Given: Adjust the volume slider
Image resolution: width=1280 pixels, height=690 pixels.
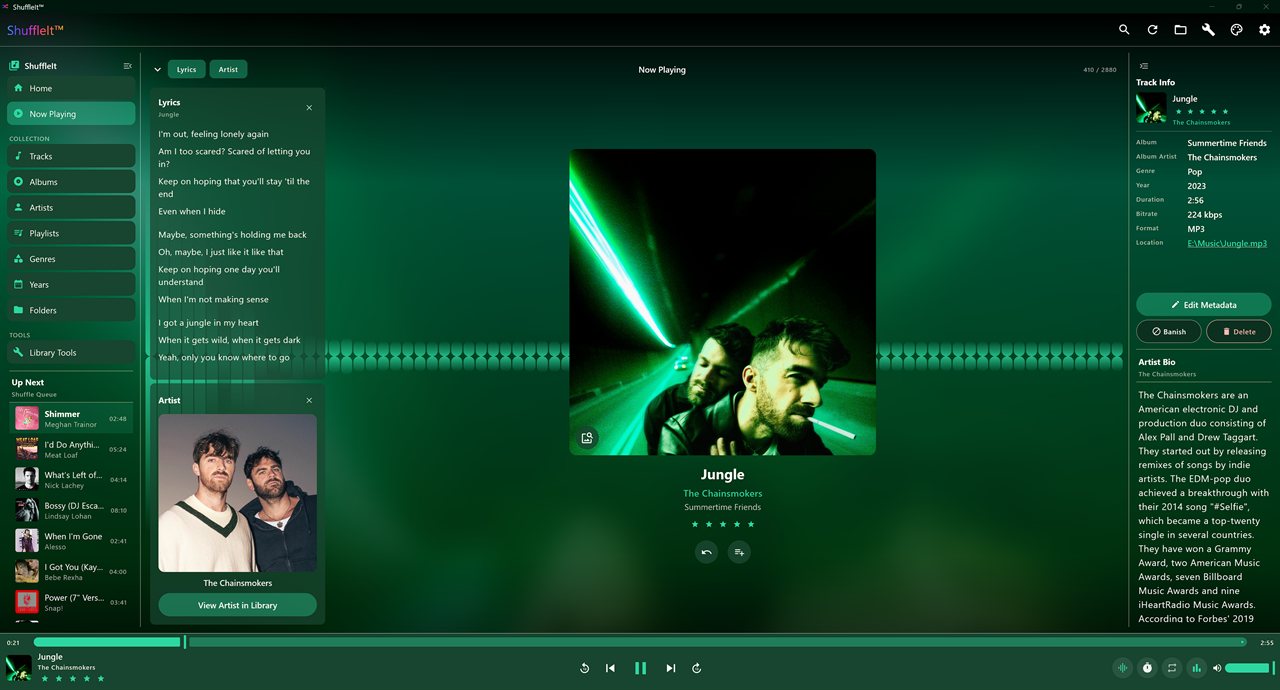Looking at the screenshot, I should coord(1247,668).
